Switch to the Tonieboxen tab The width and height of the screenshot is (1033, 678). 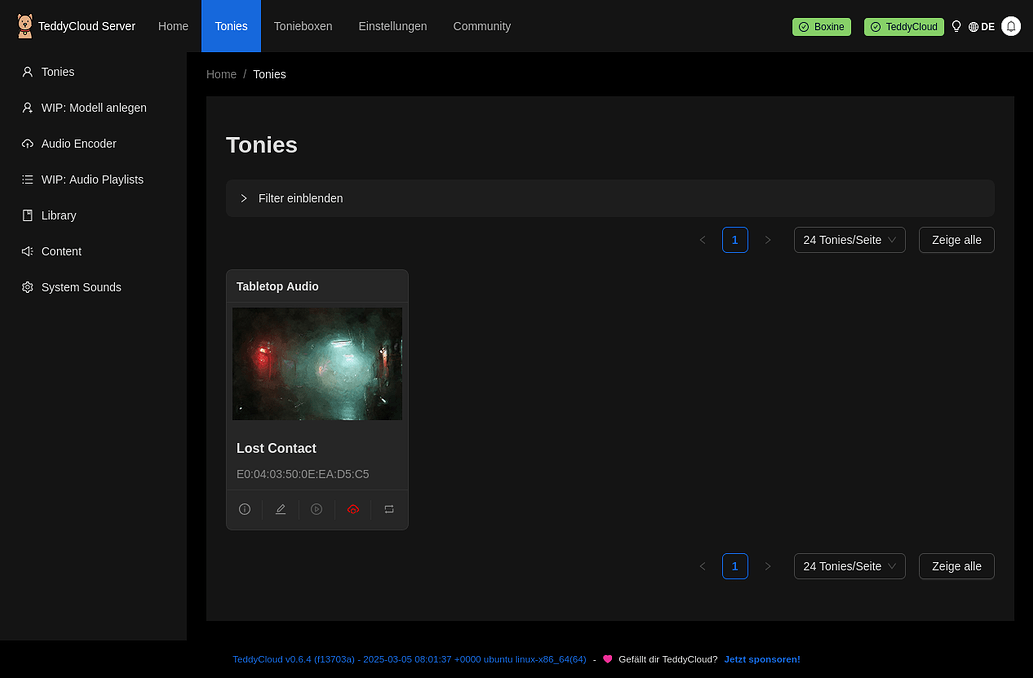303,26
